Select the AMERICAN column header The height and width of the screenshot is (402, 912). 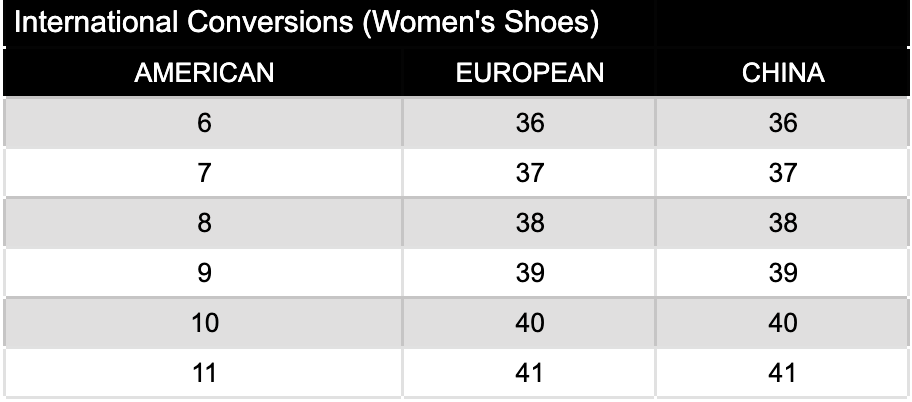[204, 73]
